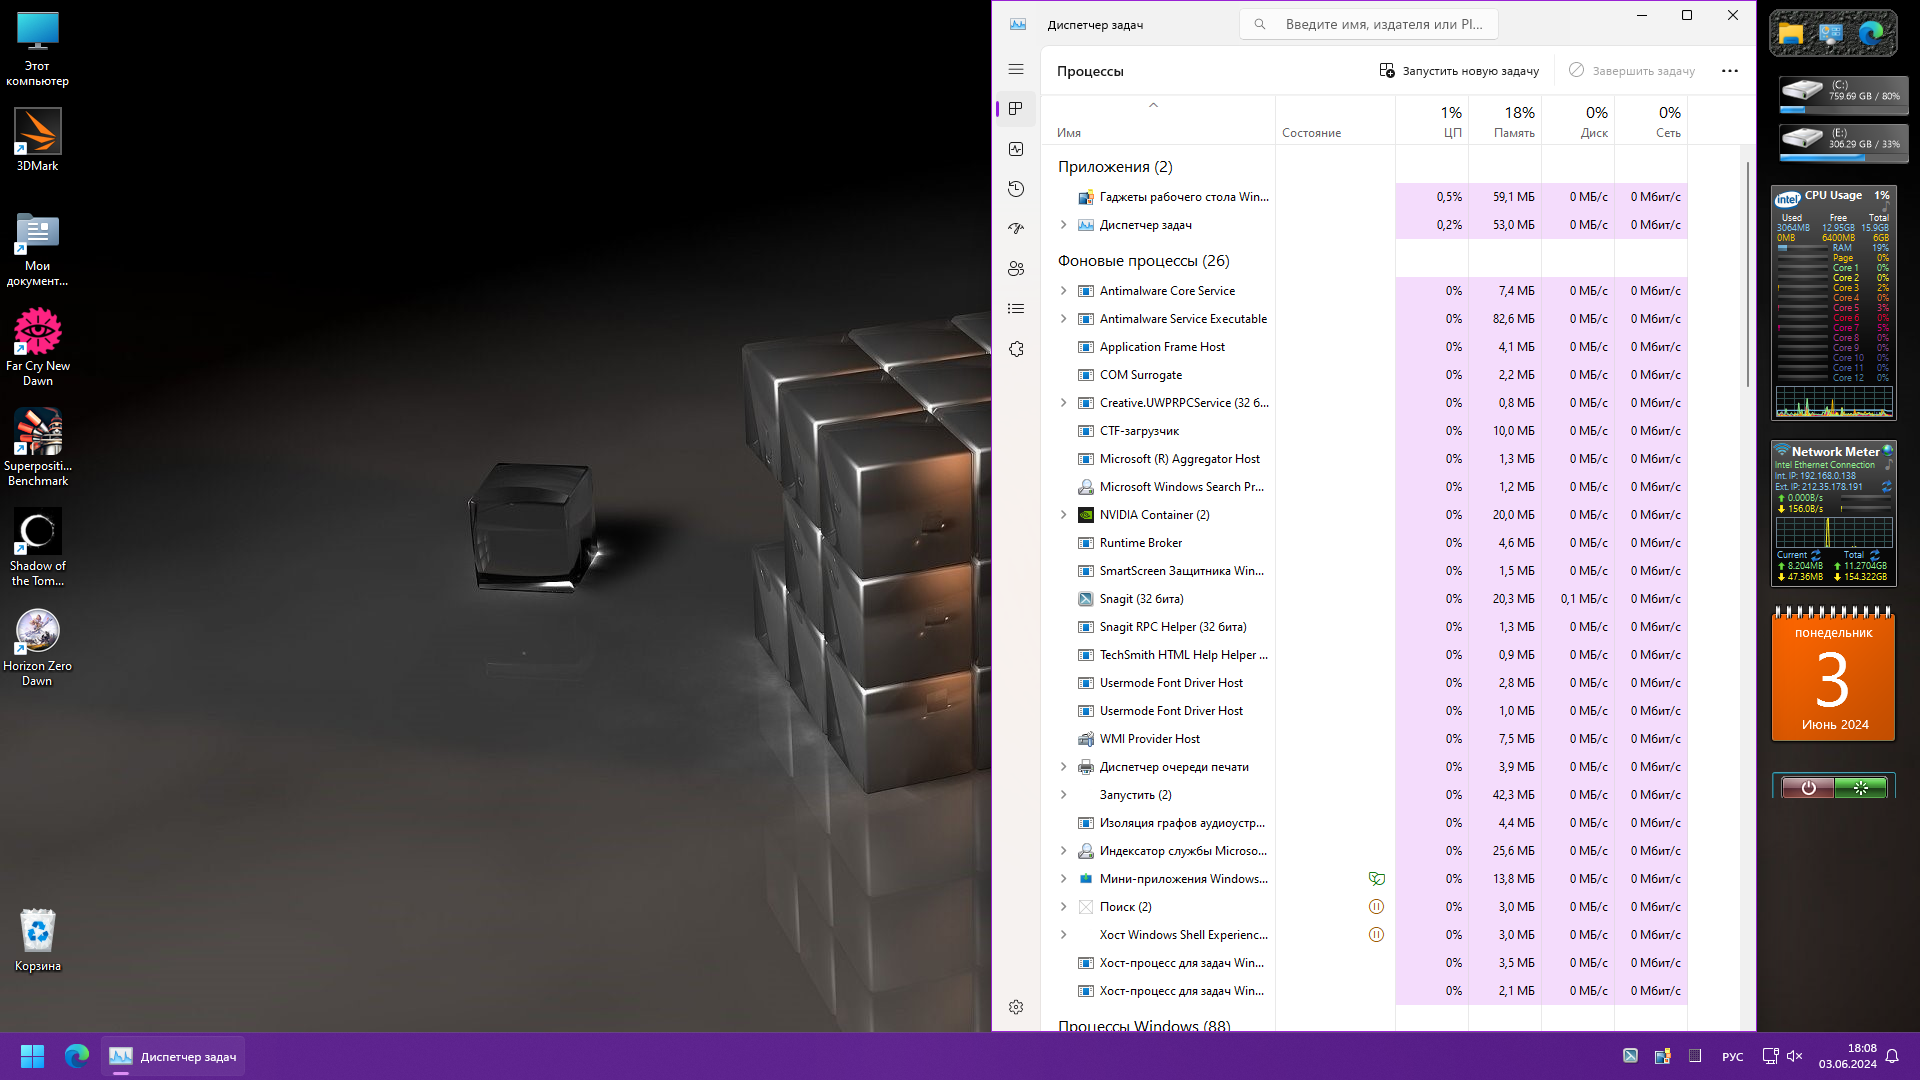Toggle hamburger navigation menu
1920x1080 pixels.
click(1016, 69)
